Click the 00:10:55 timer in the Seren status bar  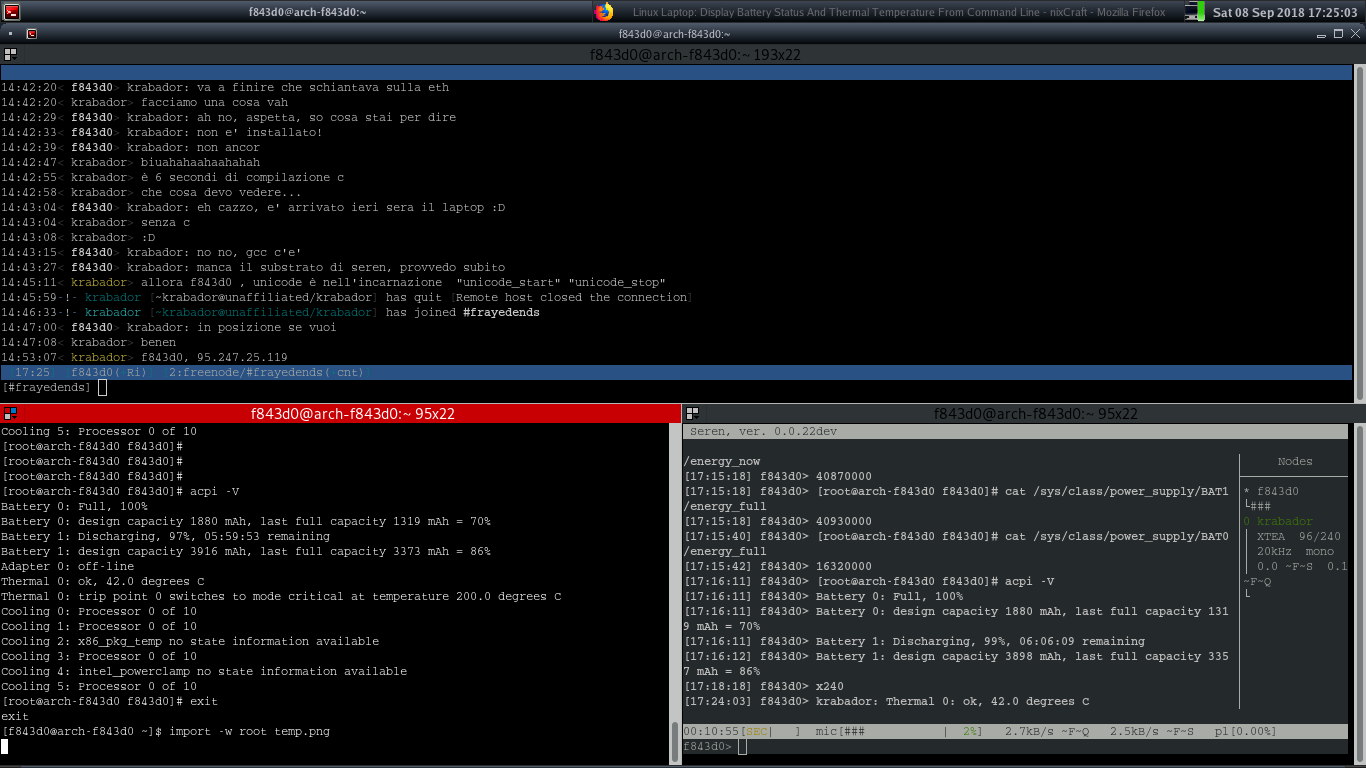tap(711, 732)
